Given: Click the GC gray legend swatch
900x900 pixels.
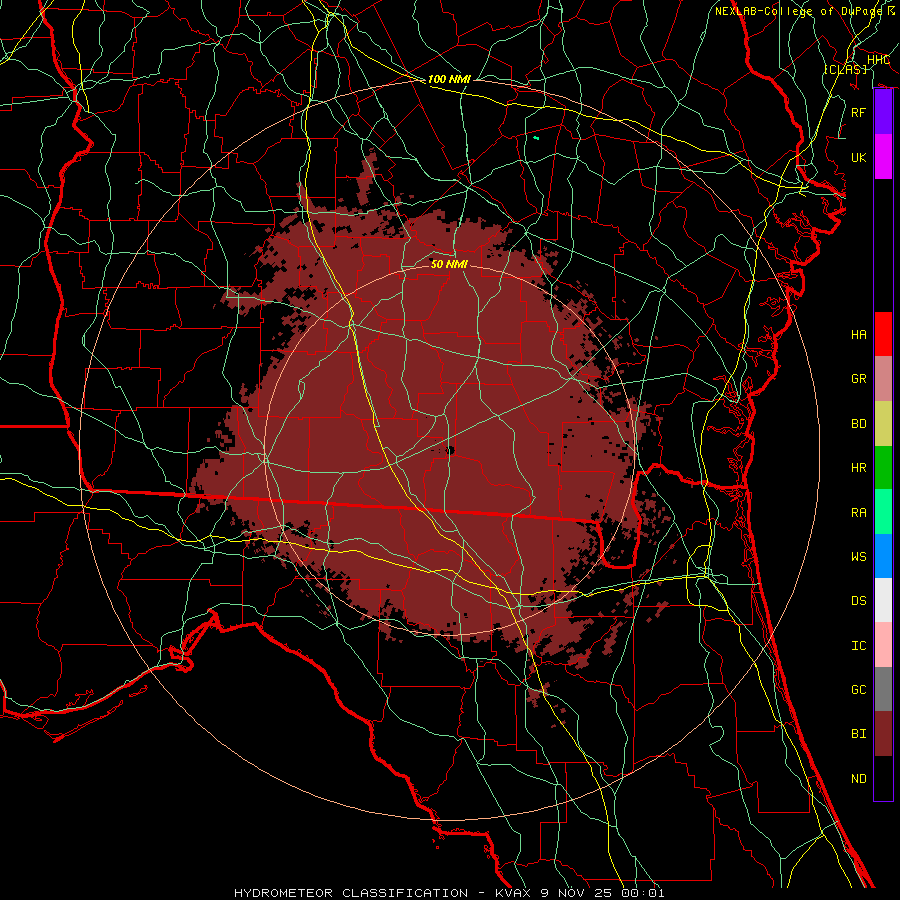Looking at the screenshot, I should coord(883,689).
